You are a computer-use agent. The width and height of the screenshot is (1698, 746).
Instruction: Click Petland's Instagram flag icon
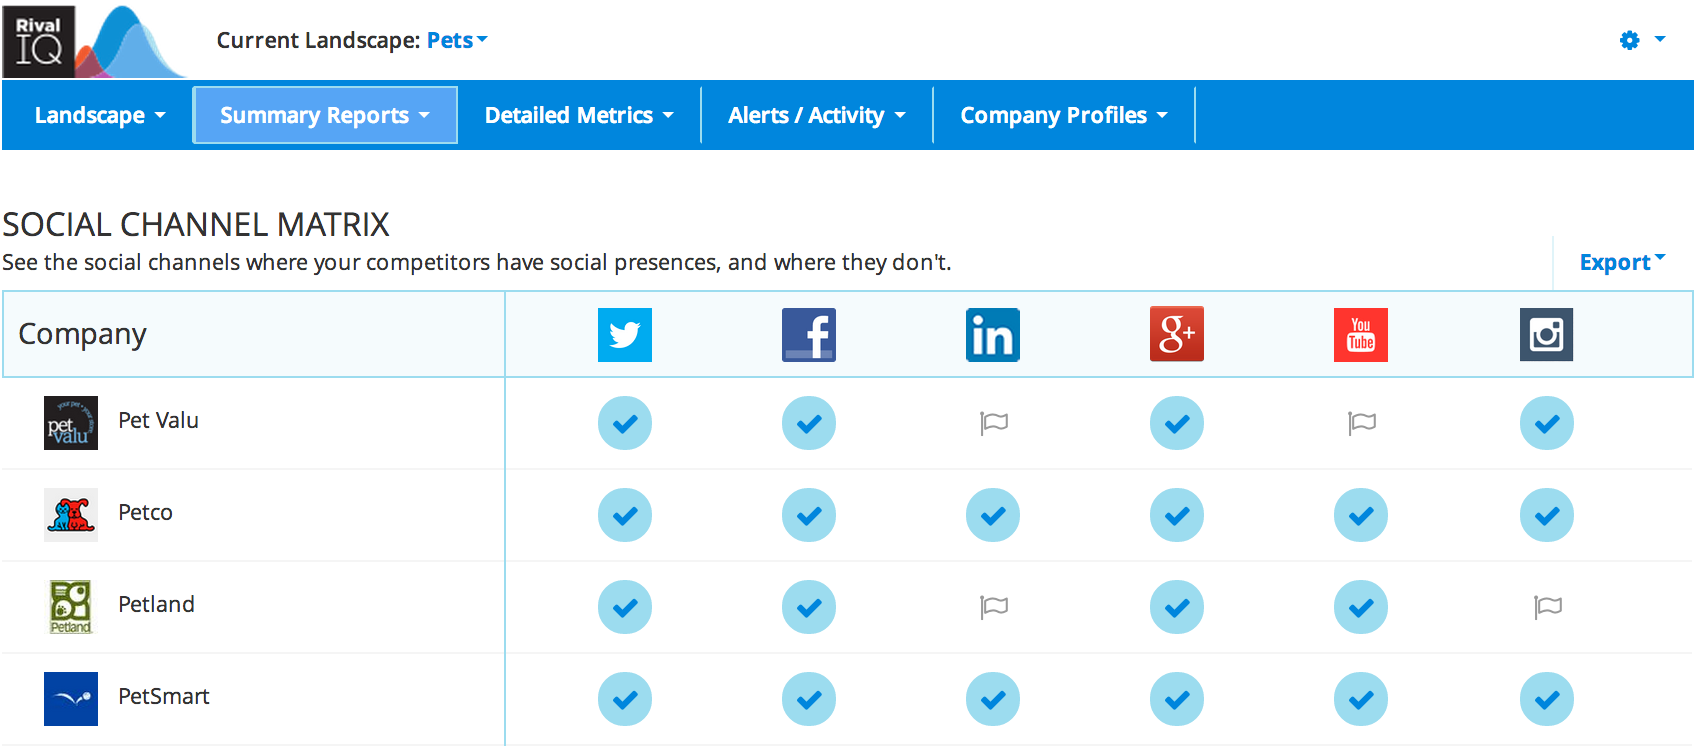tap(1548, 607)
